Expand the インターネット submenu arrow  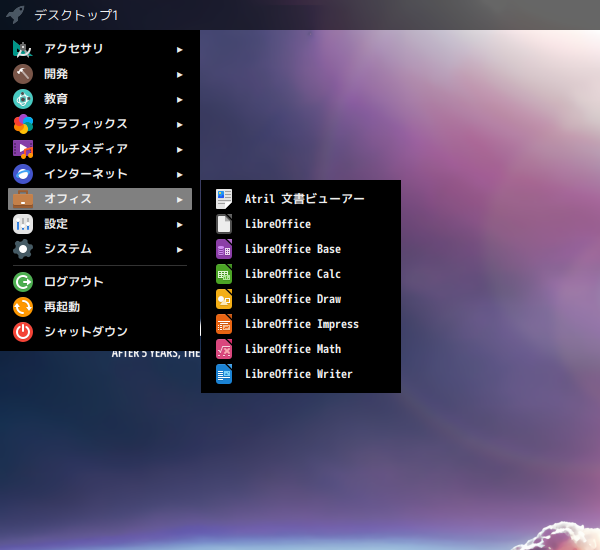[179, 175]
